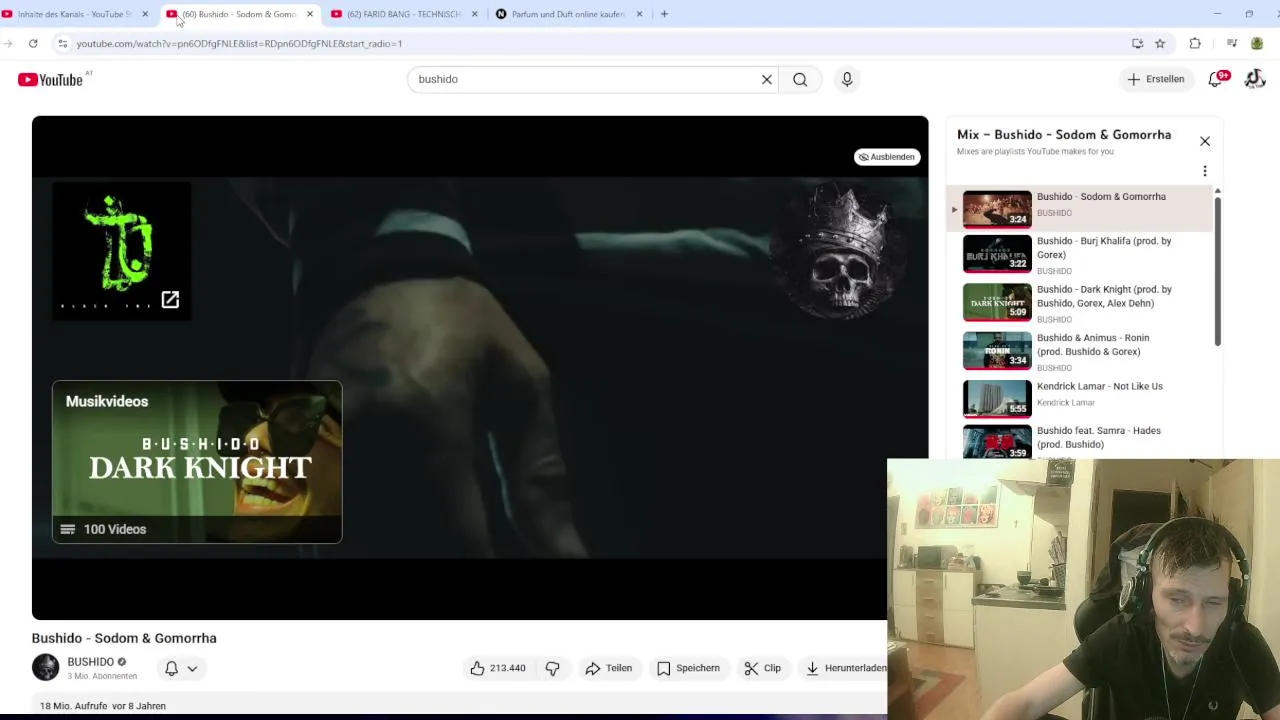This screenshot has height=720, width=1280.
Task: Open the browser profile avatar
Action: pyautogui.click(x=1257, y=44)
